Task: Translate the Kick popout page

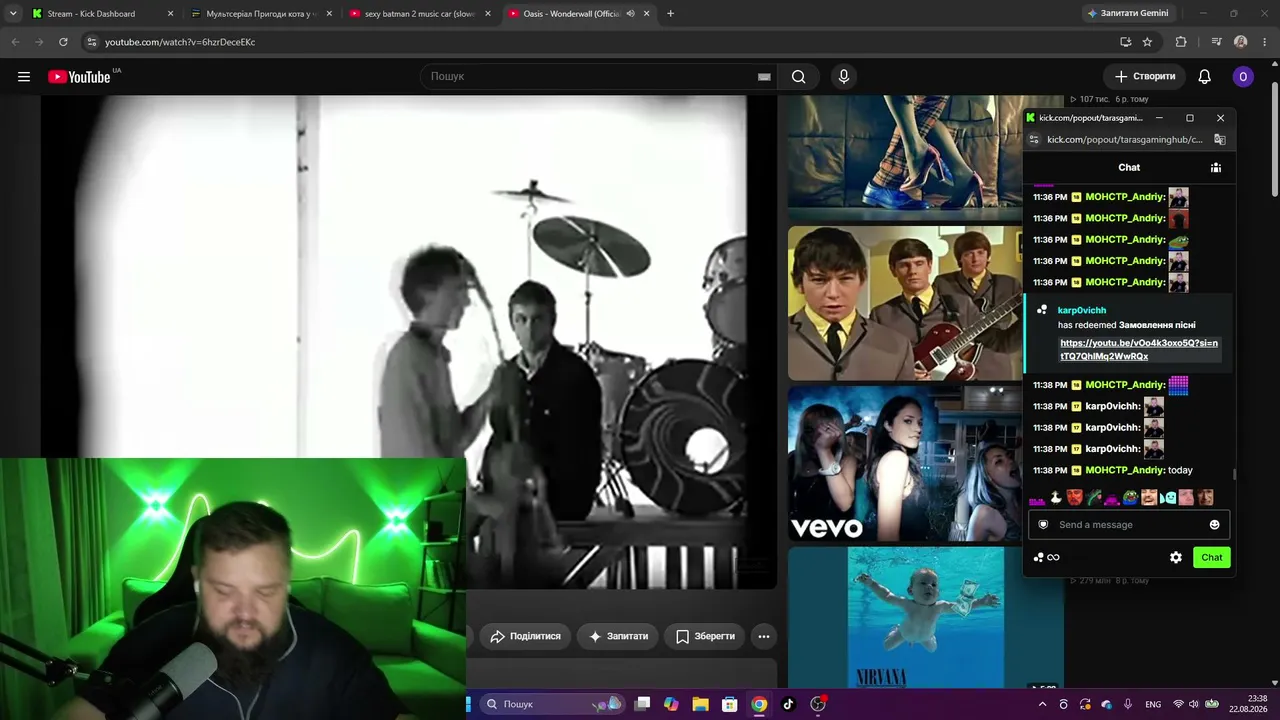Action: pos(1220,140)
